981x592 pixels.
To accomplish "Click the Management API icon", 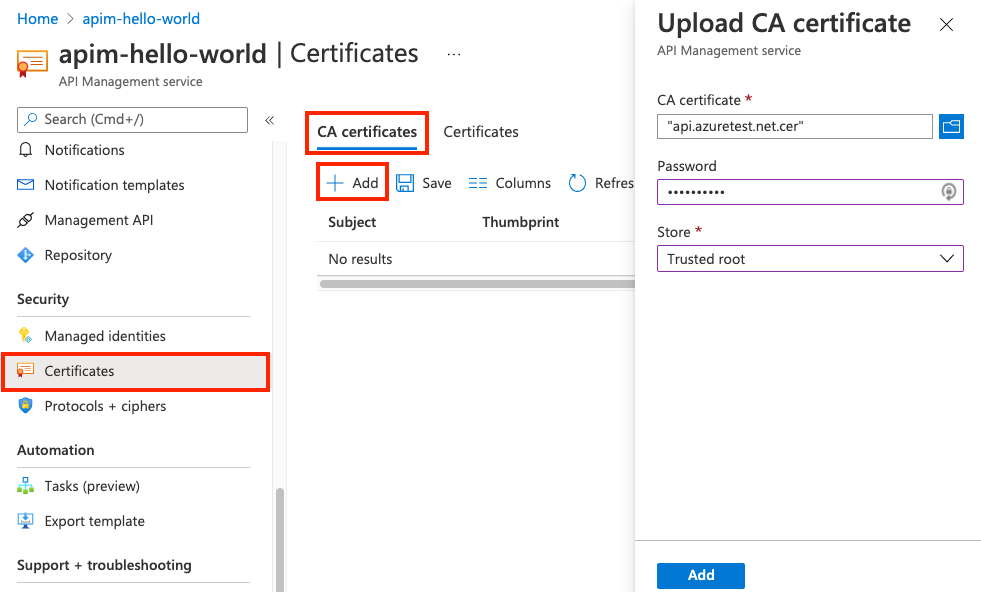I will point(26,220).
